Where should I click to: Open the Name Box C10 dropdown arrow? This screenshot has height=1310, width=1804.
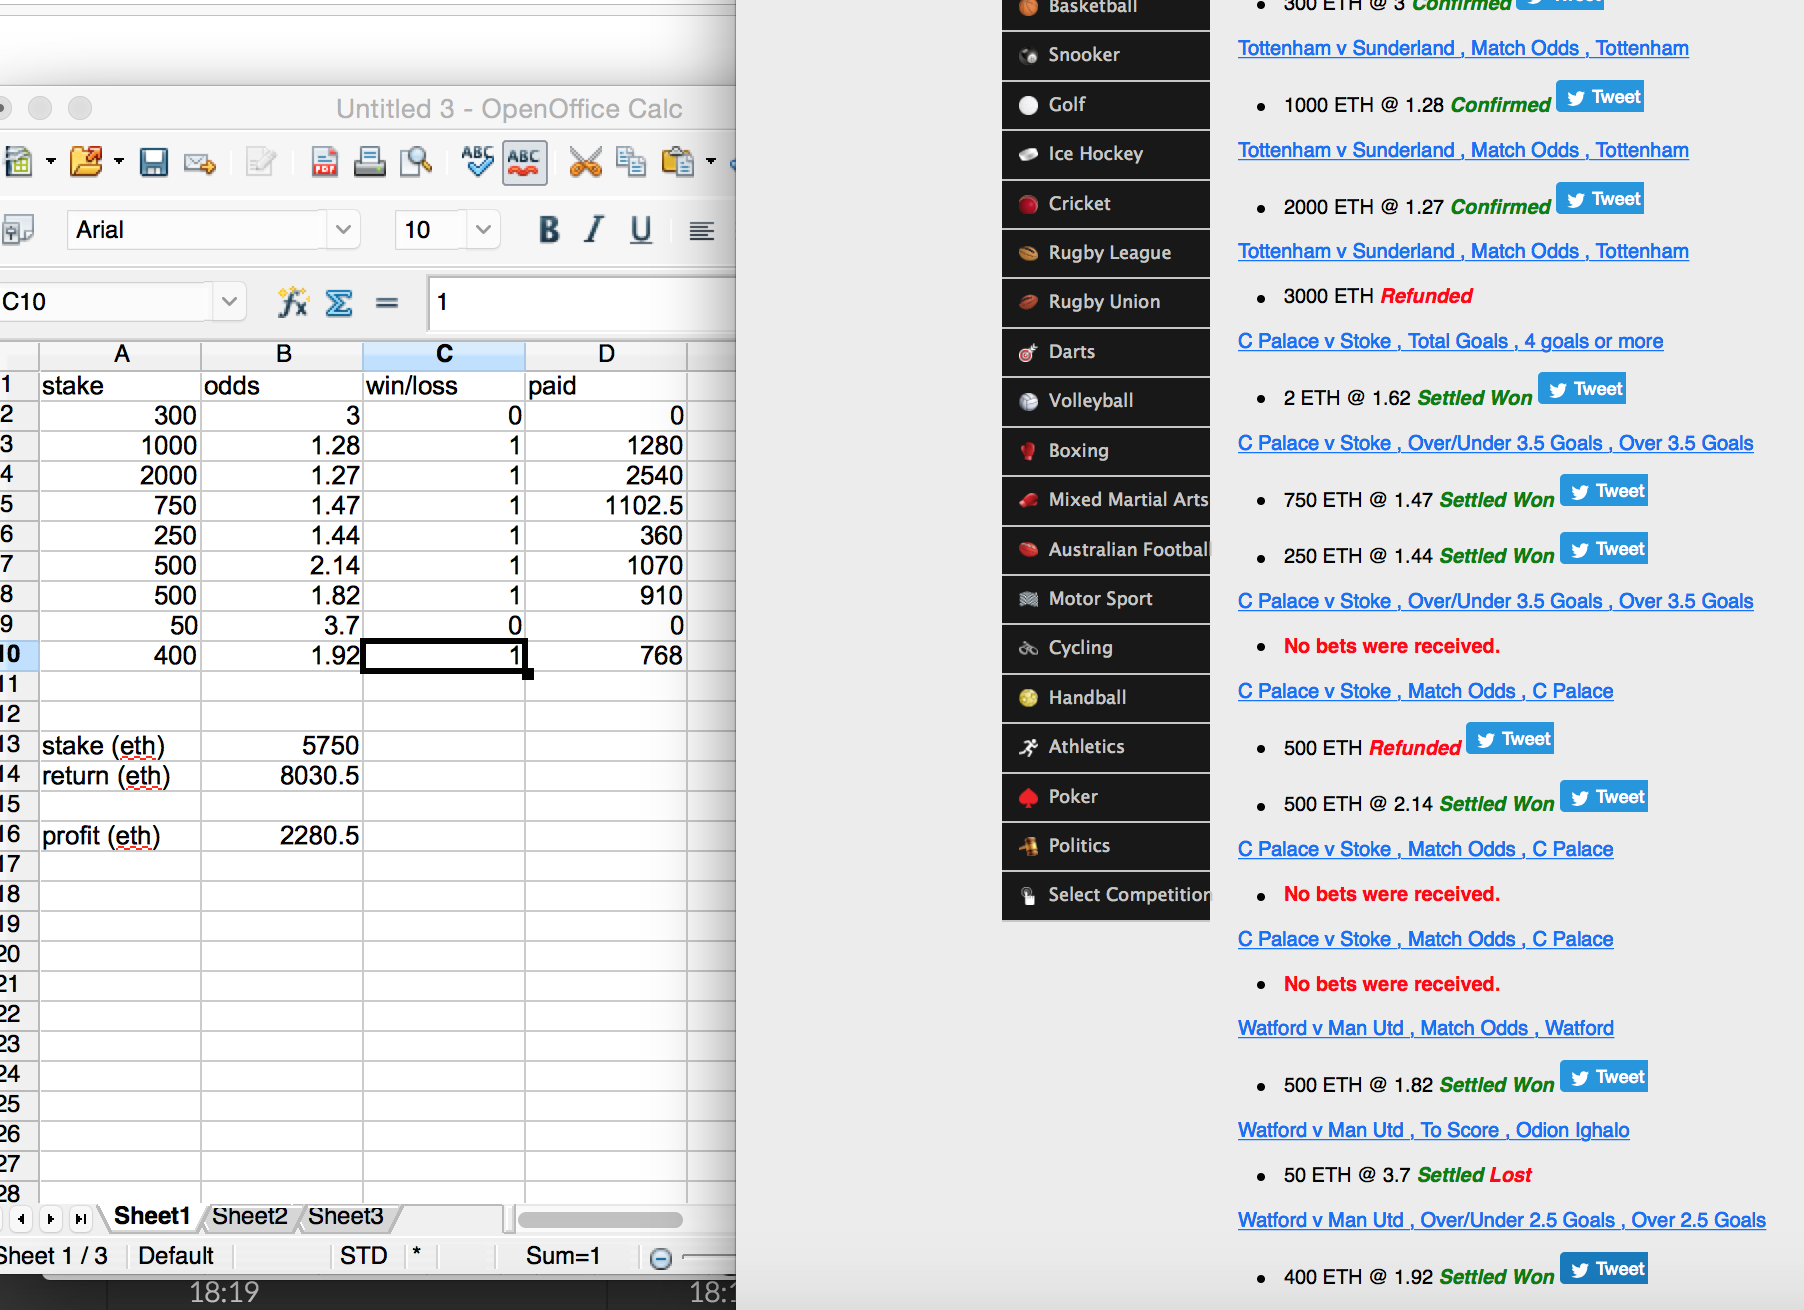point(229,301)
